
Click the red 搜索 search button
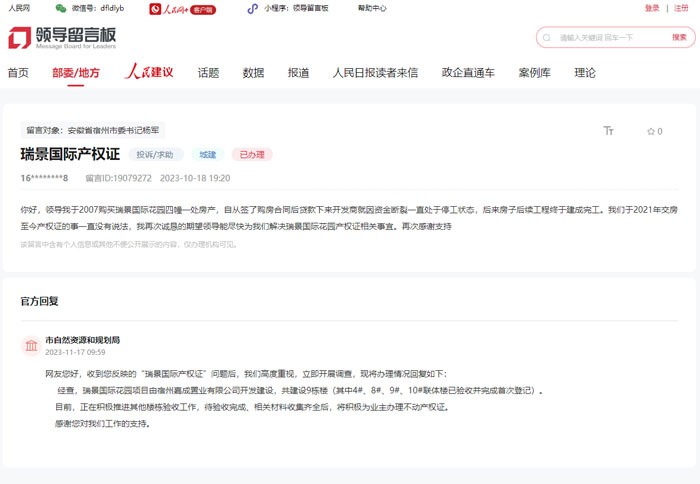coord(679,38)
